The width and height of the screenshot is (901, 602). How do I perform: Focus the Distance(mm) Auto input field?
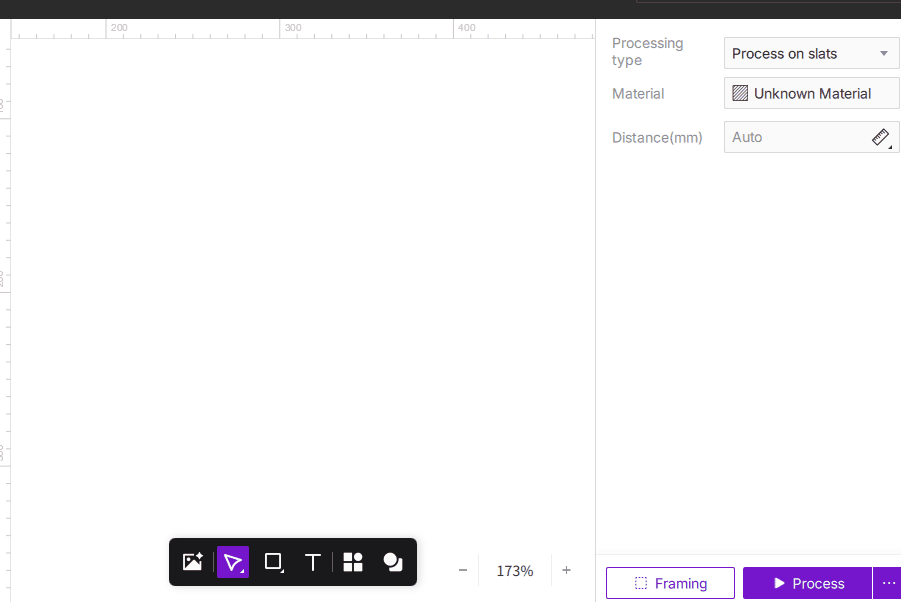pos(795,137)
